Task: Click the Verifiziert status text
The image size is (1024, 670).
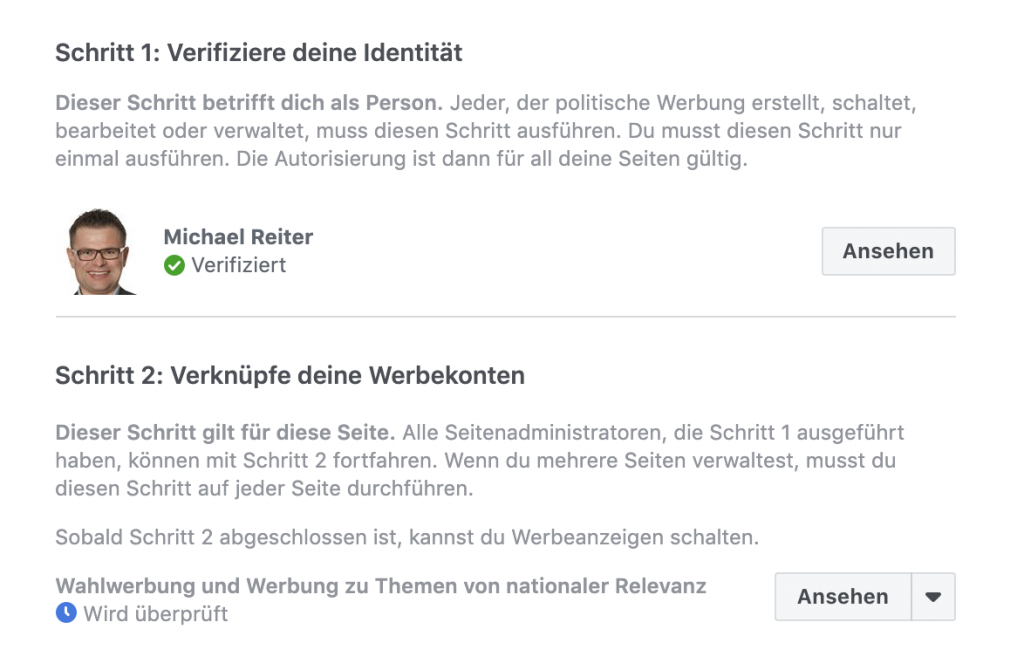Action: click(239, 265)
